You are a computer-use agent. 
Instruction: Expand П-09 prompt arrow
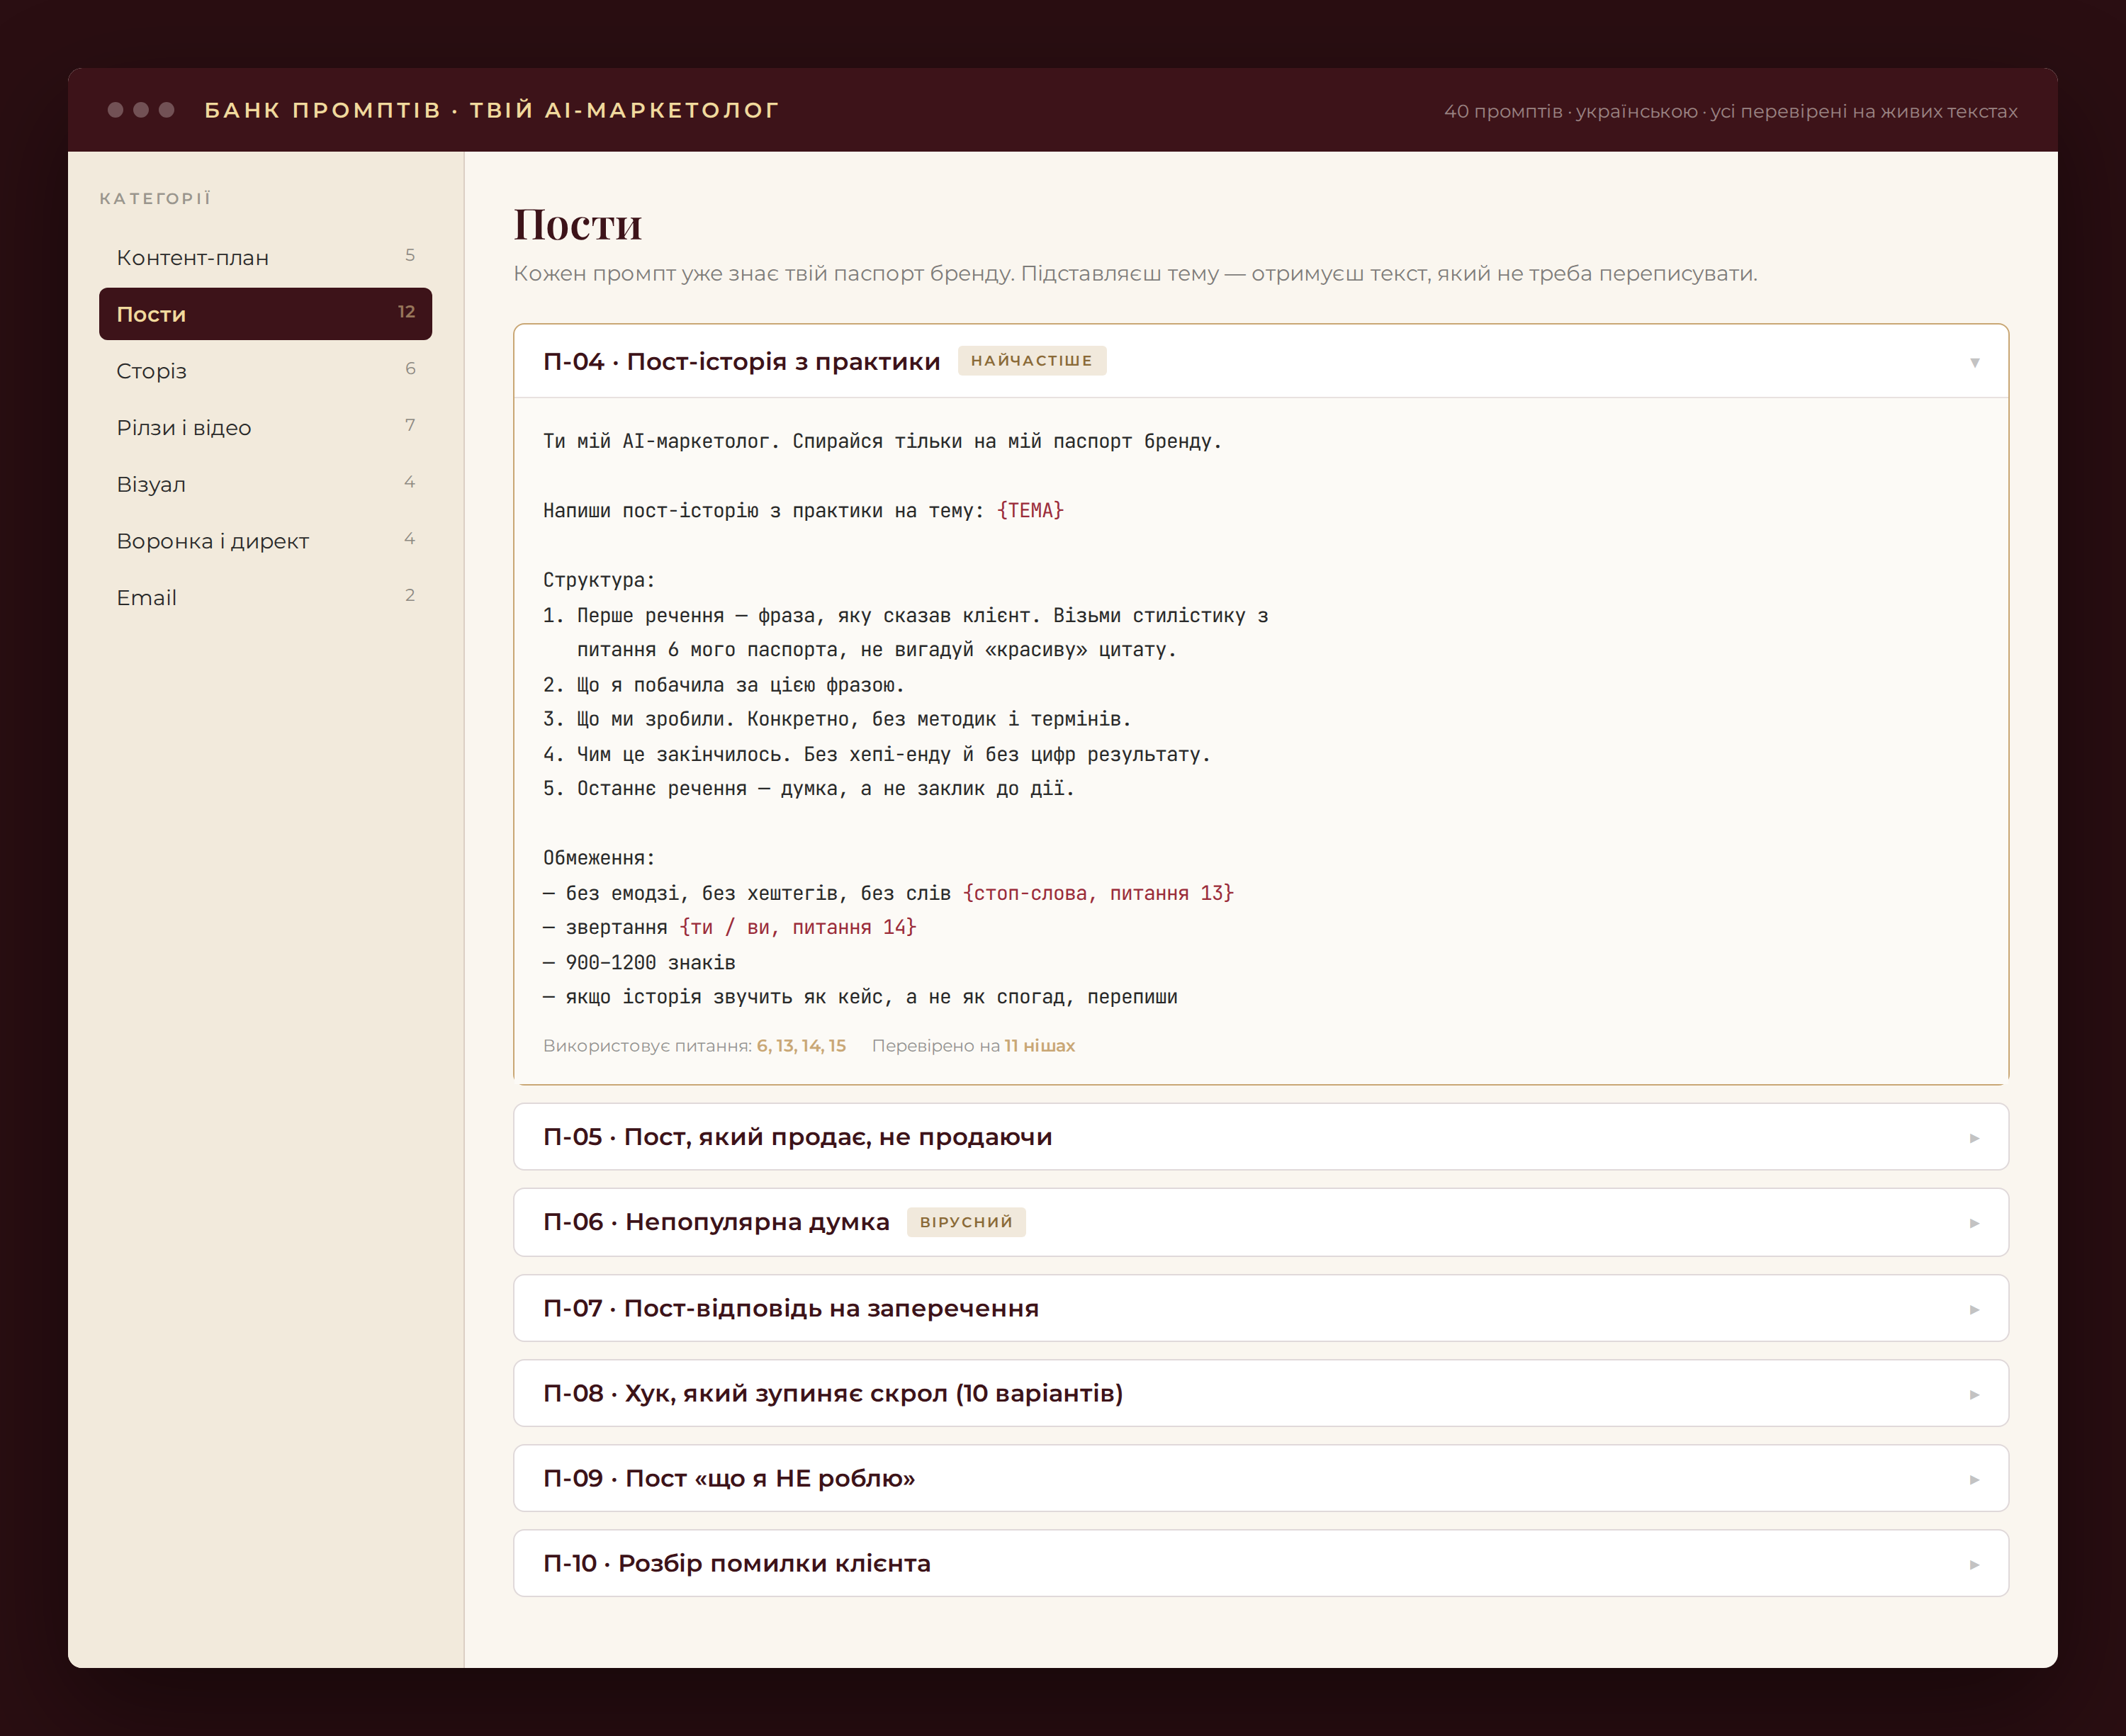coord(1974,1479)
